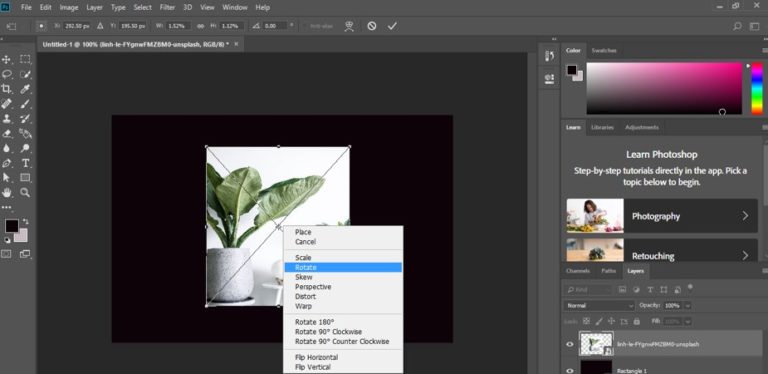Select the Brush tool
Image resolution: width=768 pixels, height=374 pixels.
click(25, 103)
